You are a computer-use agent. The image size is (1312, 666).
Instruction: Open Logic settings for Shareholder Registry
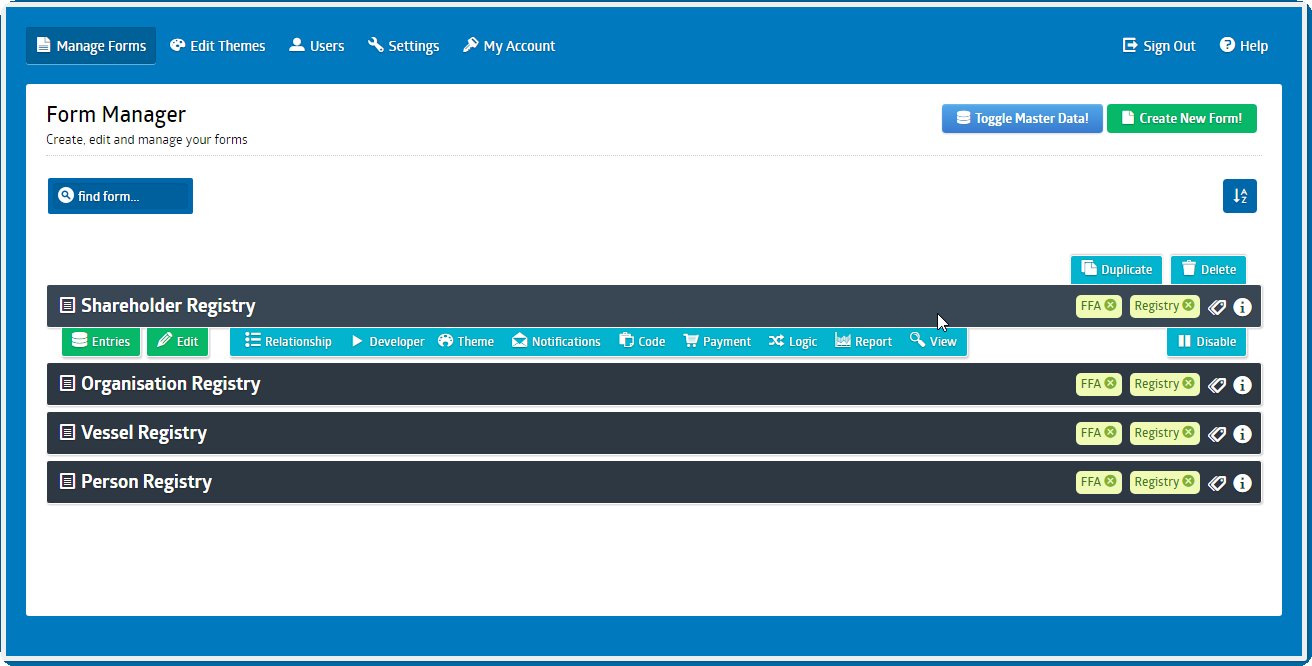(792, 342)
